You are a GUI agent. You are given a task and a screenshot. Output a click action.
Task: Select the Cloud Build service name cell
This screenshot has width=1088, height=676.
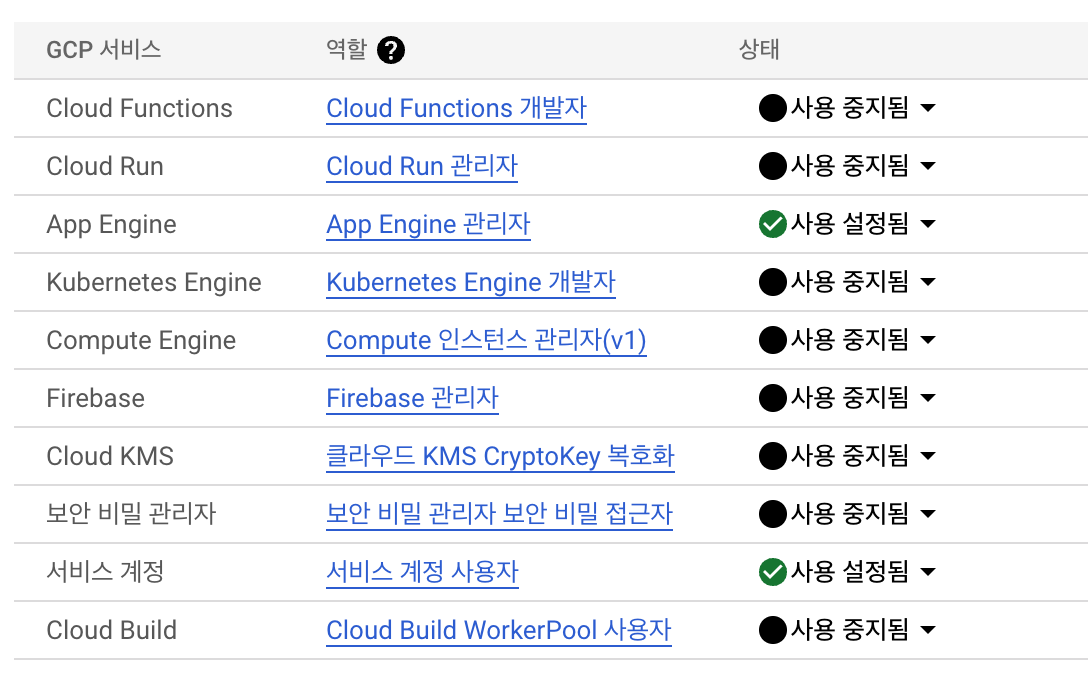(x=112, y=630)
